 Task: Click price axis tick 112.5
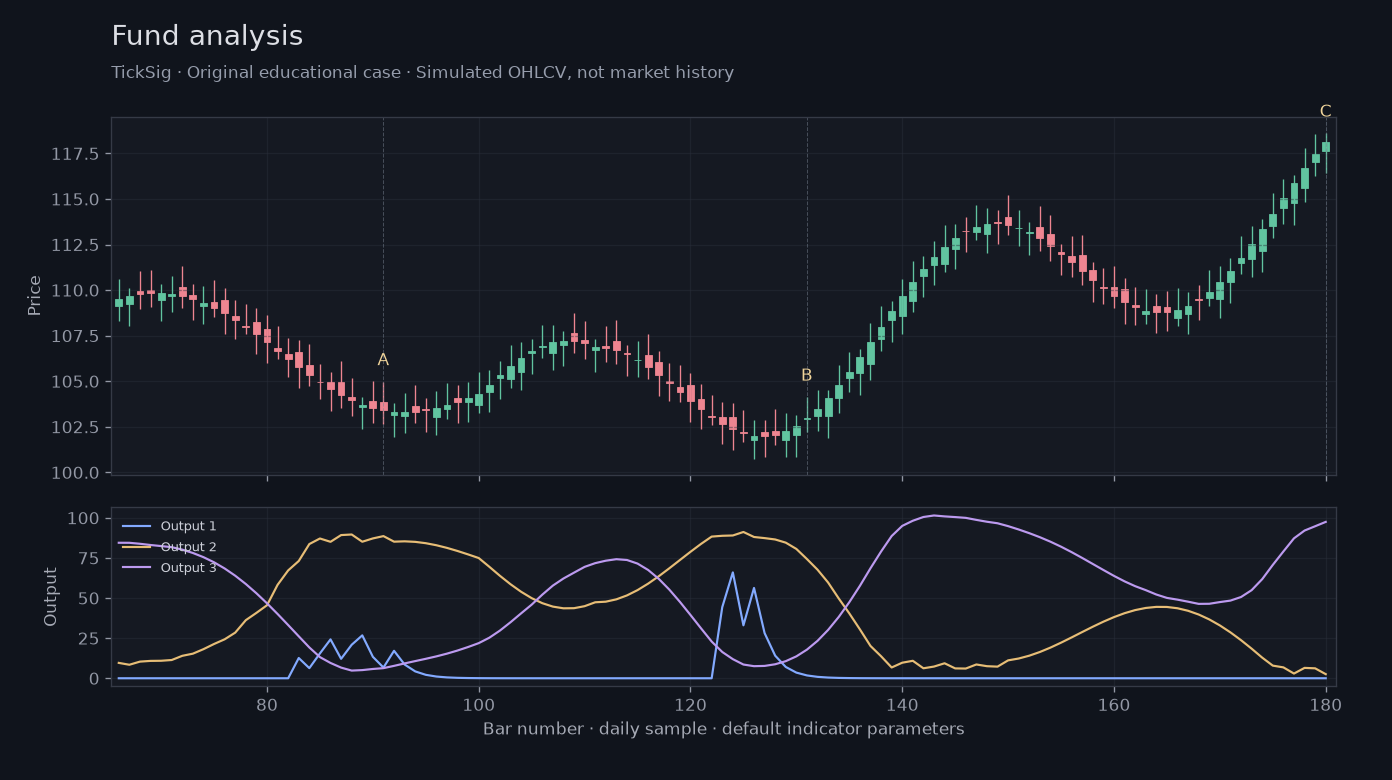75,245
